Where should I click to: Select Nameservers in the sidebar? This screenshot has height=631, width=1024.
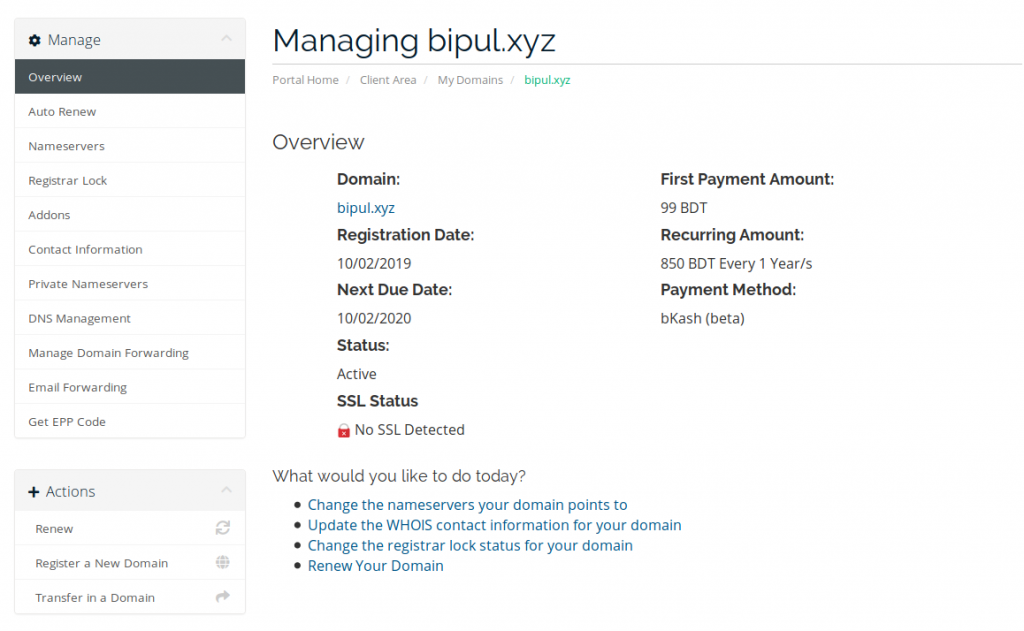point(130,146)
